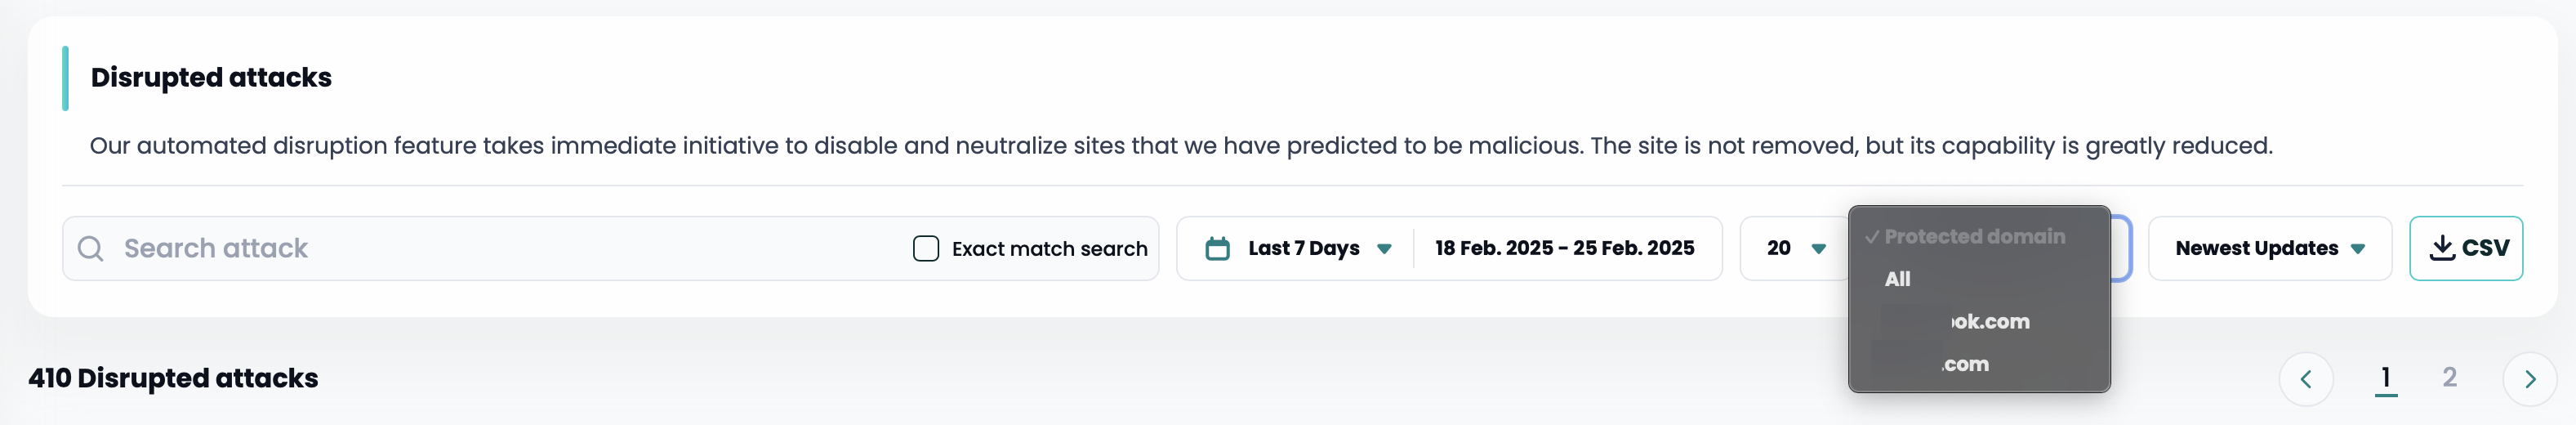Screen dimensions: 2576x425
Task: Go to next page with right chevron
Action: (x=2529, y=379)
